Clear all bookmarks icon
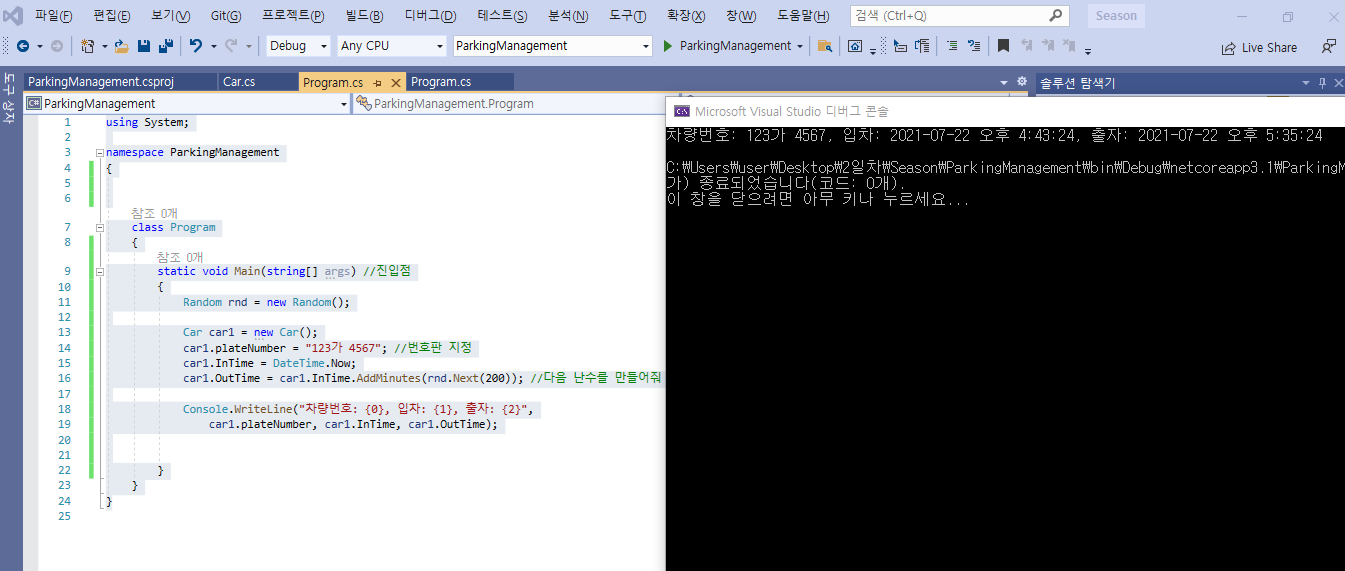Screen dimensions: 1345x571 (x=1069, y=46)
